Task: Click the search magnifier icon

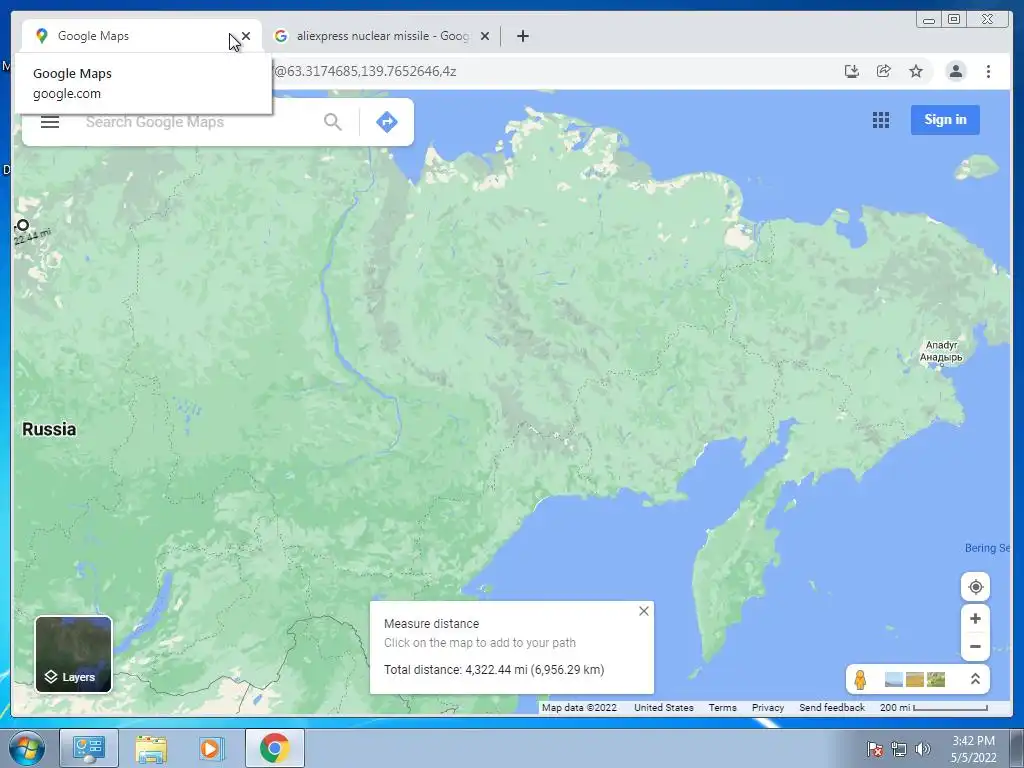Action: (332, 122)
